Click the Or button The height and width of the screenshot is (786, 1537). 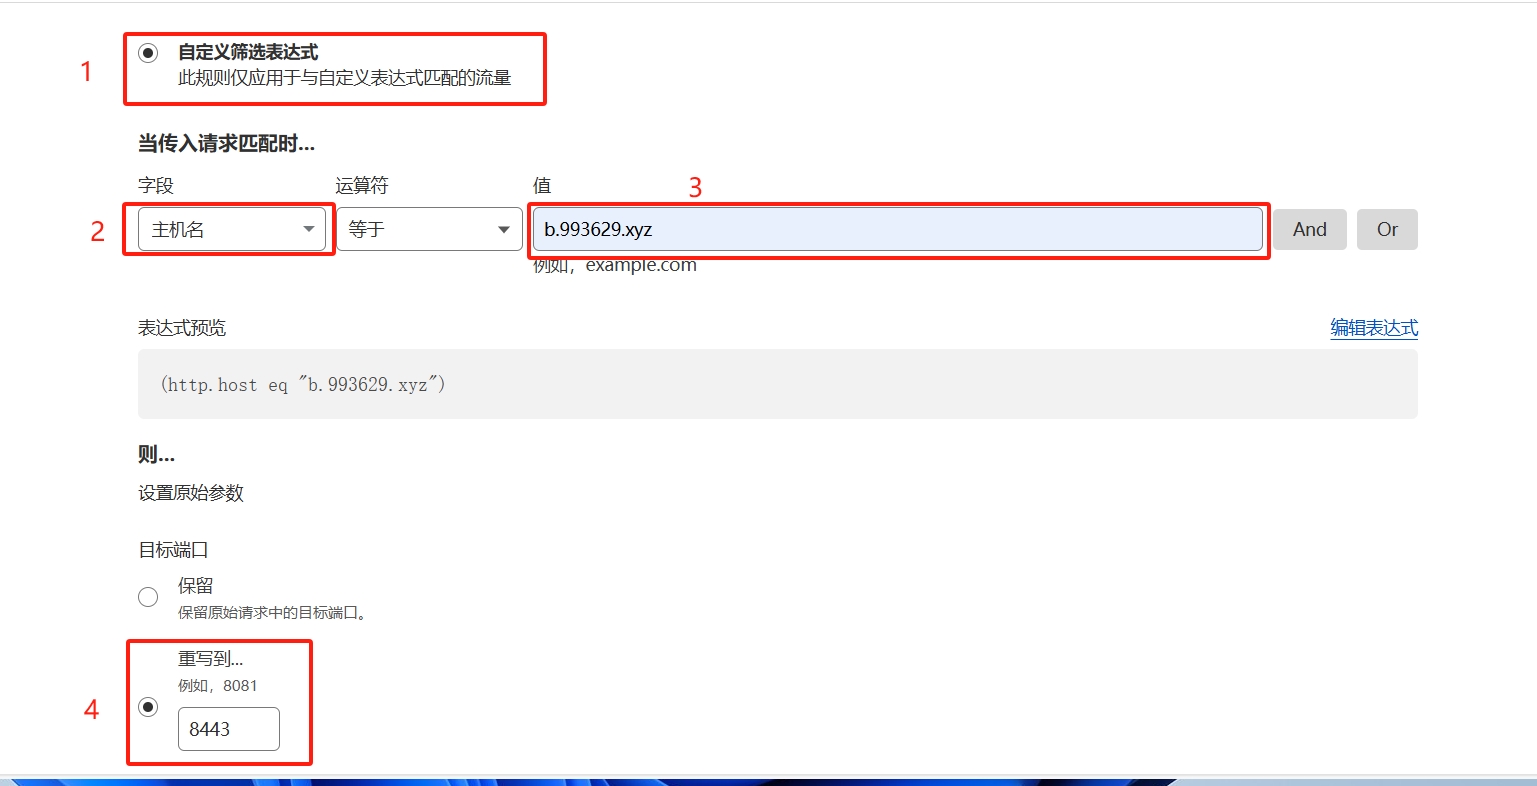coord(1386,230)
